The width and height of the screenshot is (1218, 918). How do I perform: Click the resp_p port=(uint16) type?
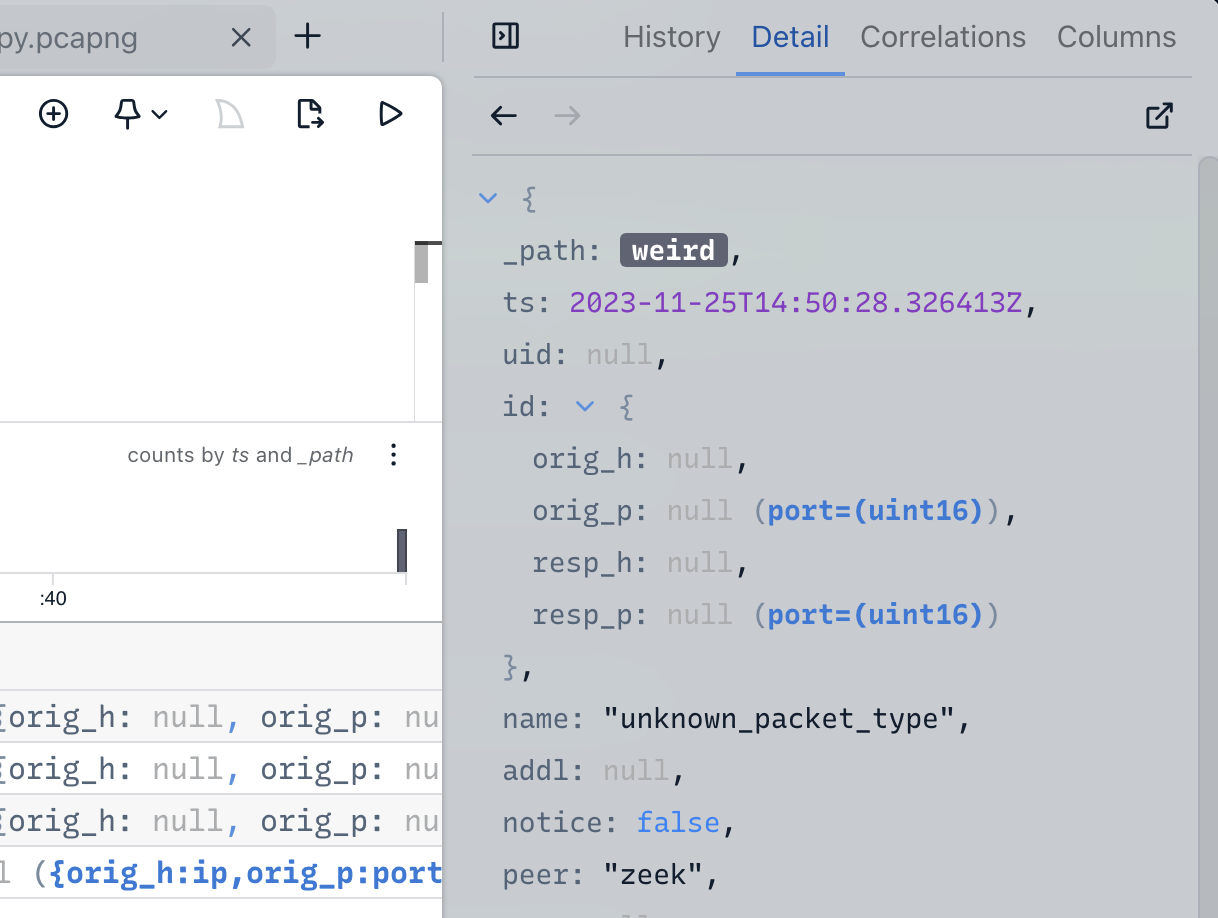(875, 614)
